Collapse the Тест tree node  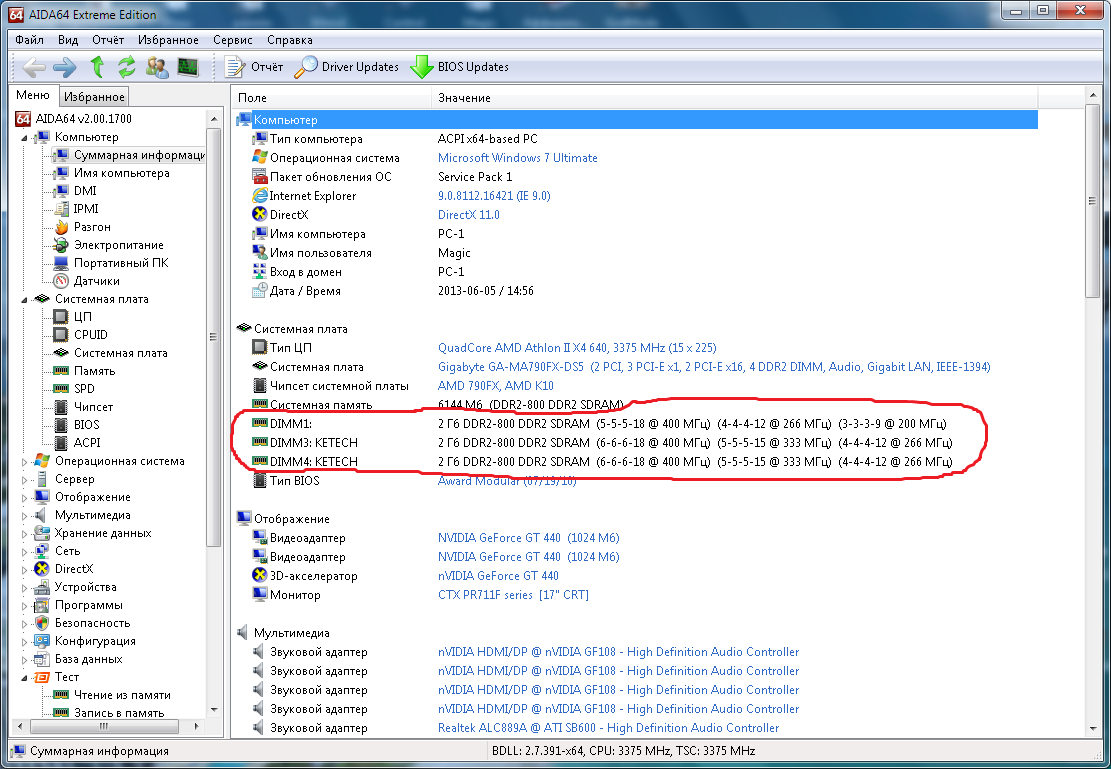tap(24, 678)
